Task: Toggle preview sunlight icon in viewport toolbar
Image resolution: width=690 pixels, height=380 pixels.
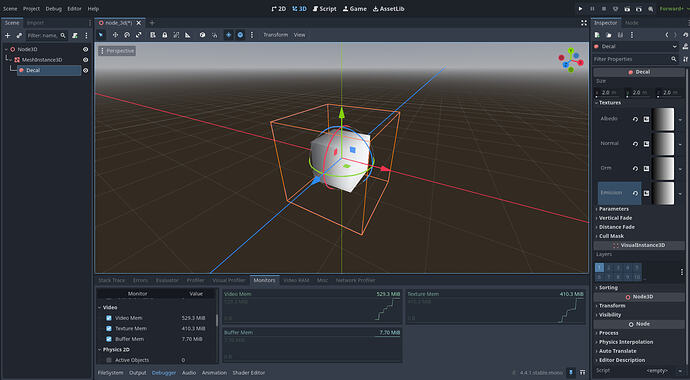Action: pyautogui.click(x=228, y=35)
